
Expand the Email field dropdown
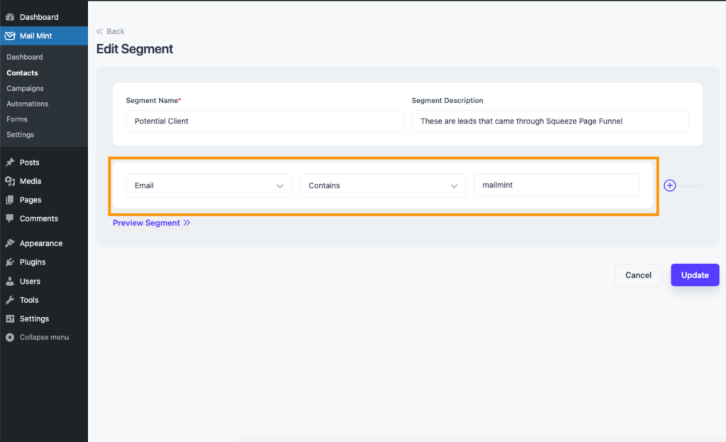[x=208, y=186]
